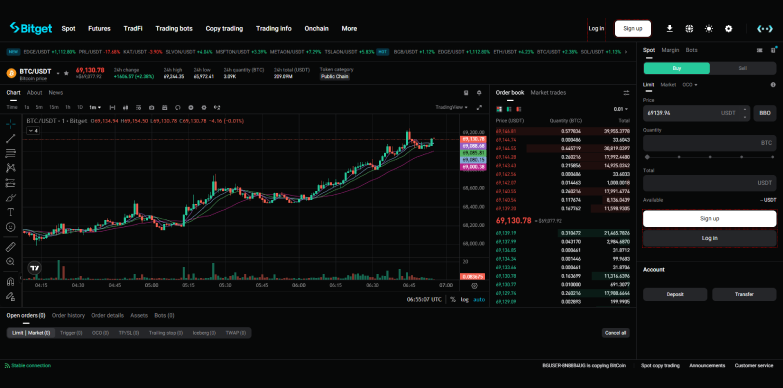This screenshot has height=388, width=783.
Task: Open the Order history tab
Action: click(x=68, y=316)
